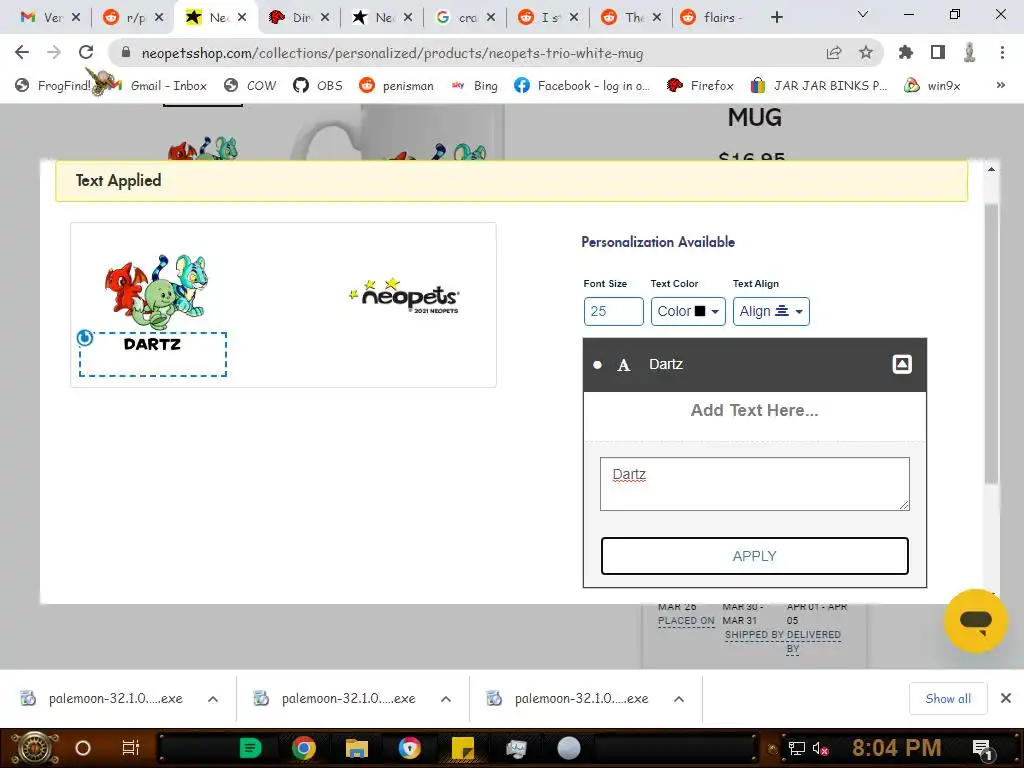The height and width of the screenshot is (768, 1024).
Task: Select the Dartz layer radio dot
Action: [597, 365]
